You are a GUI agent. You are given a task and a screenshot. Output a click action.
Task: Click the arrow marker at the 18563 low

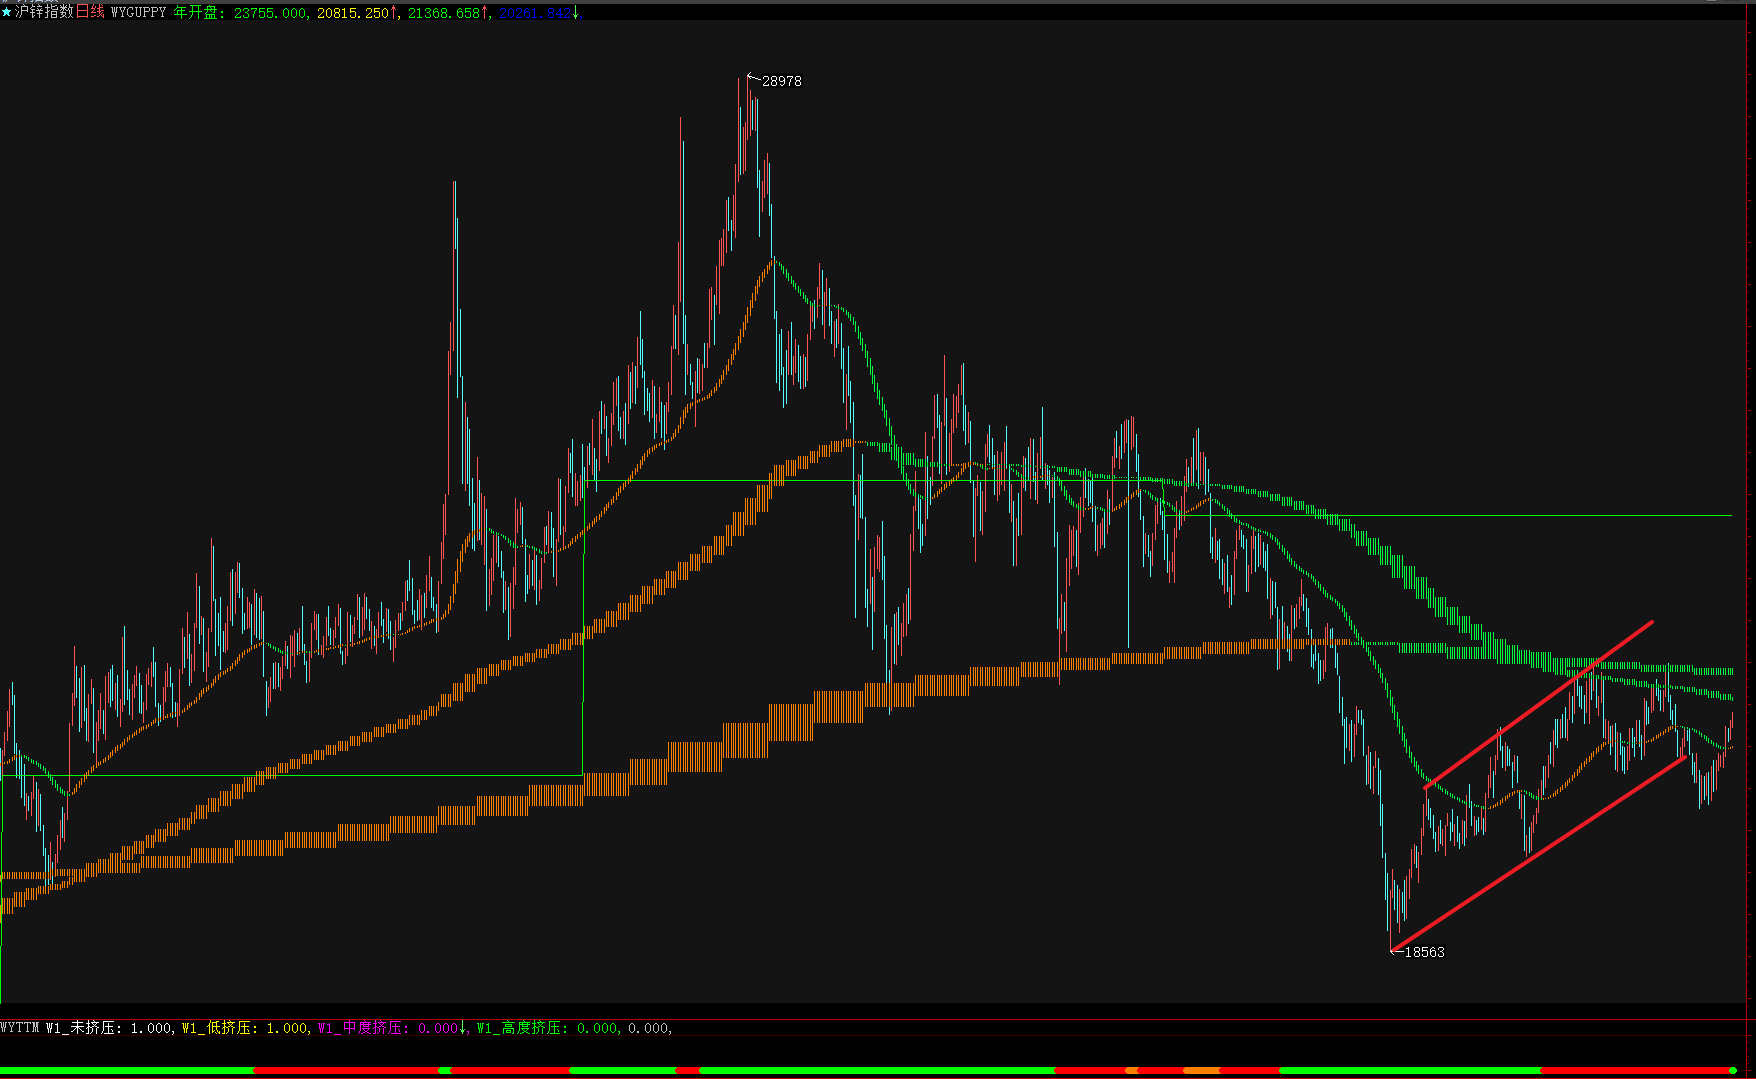[1397, 951]
